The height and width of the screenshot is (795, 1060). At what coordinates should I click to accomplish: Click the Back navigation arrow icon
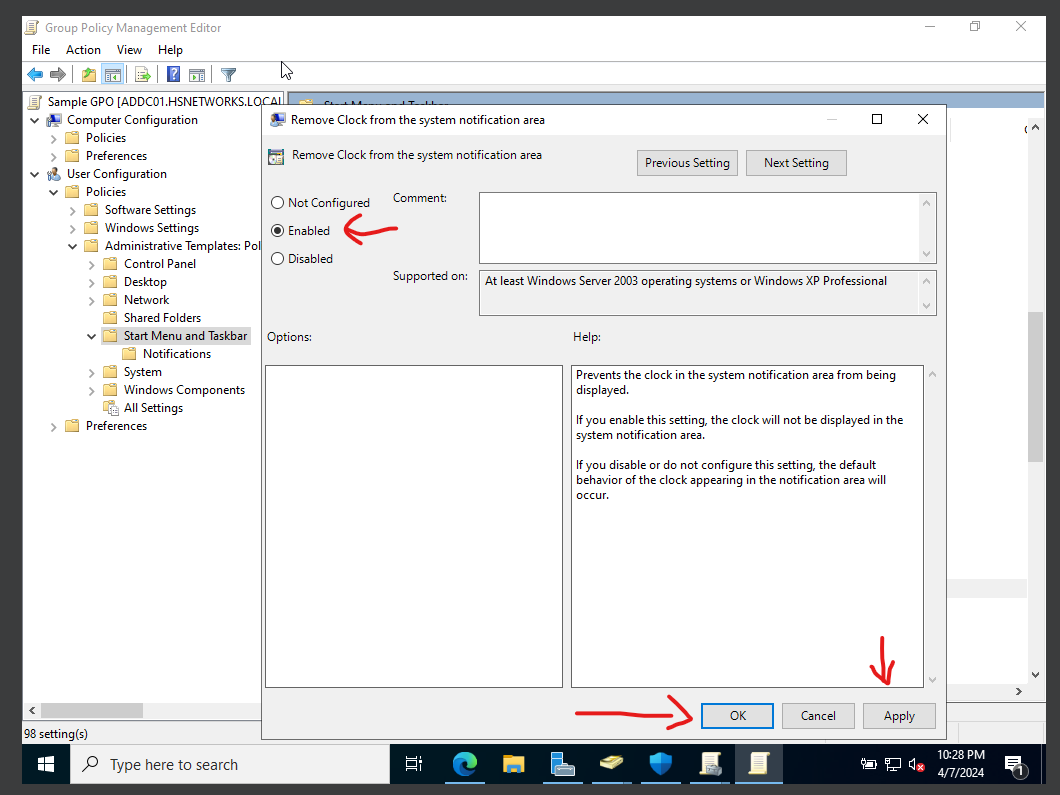click(x=34, y=74)
